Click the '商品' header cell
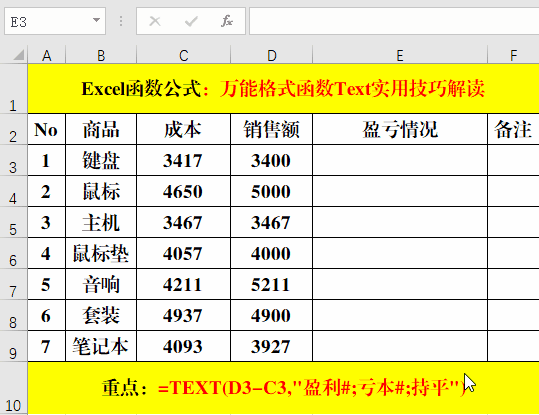 click(101, 129)
